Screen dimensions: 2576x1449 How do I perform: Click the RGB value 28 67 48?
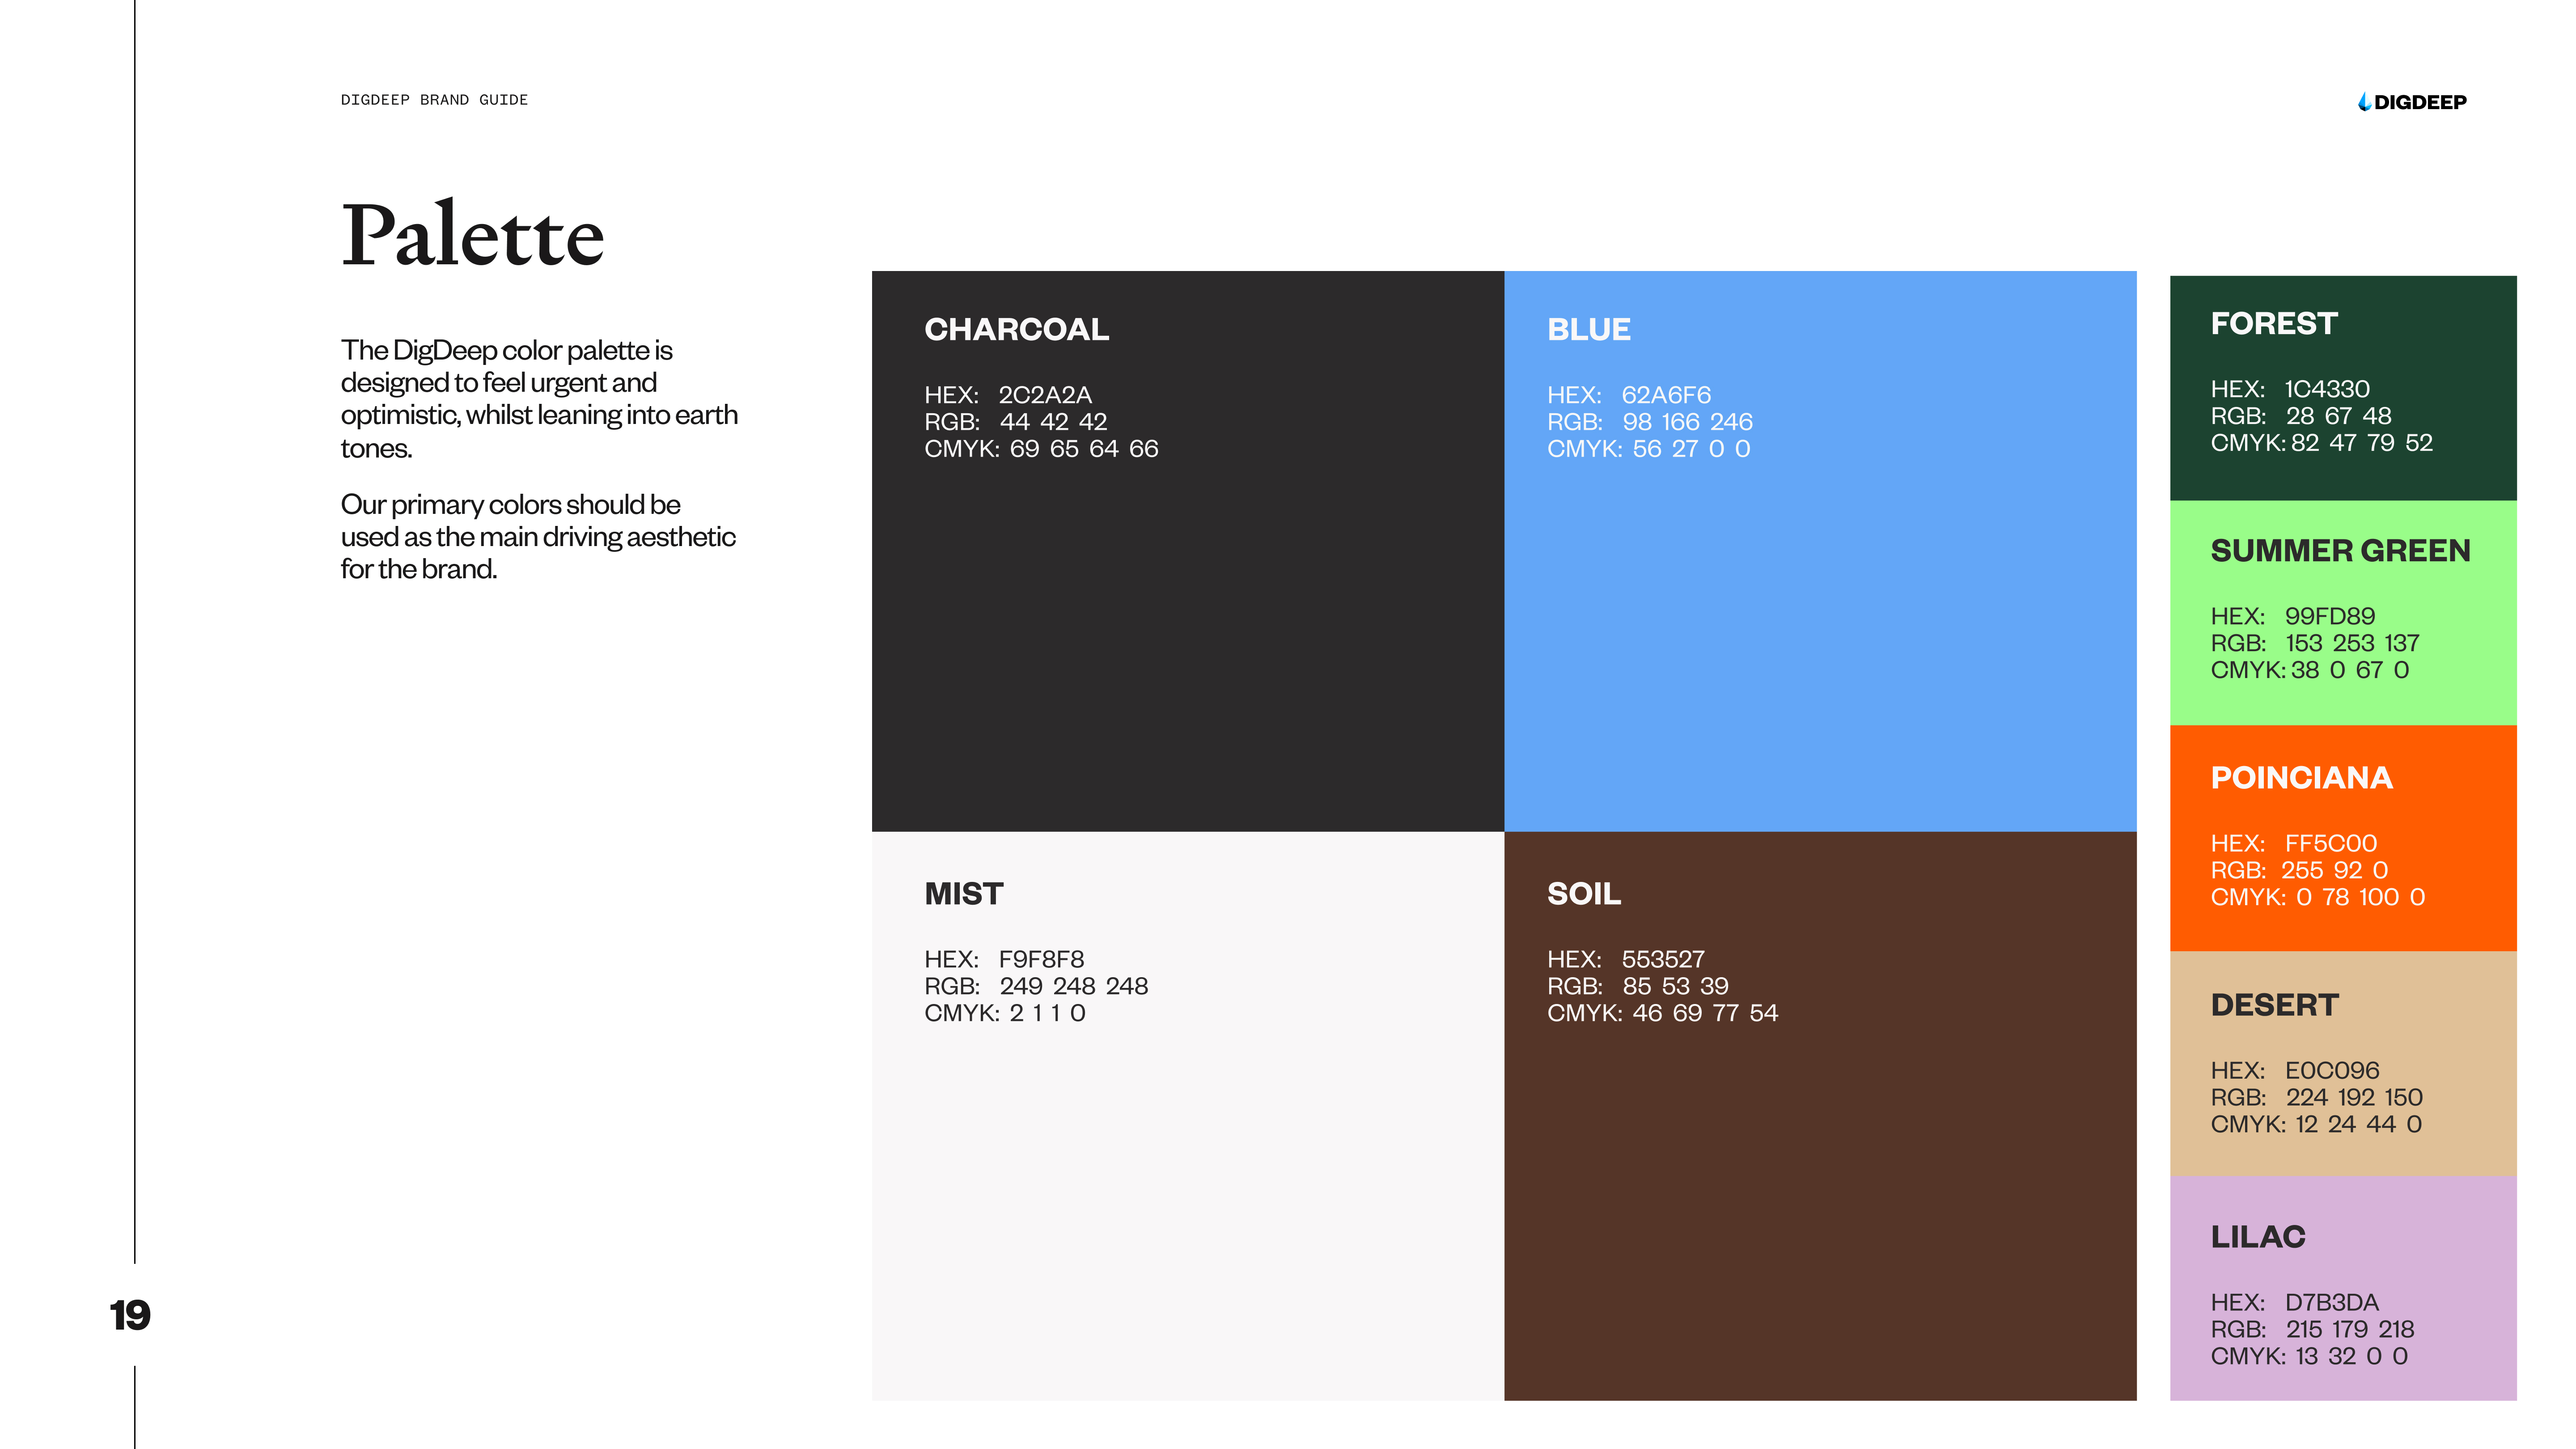point(2339,416)
